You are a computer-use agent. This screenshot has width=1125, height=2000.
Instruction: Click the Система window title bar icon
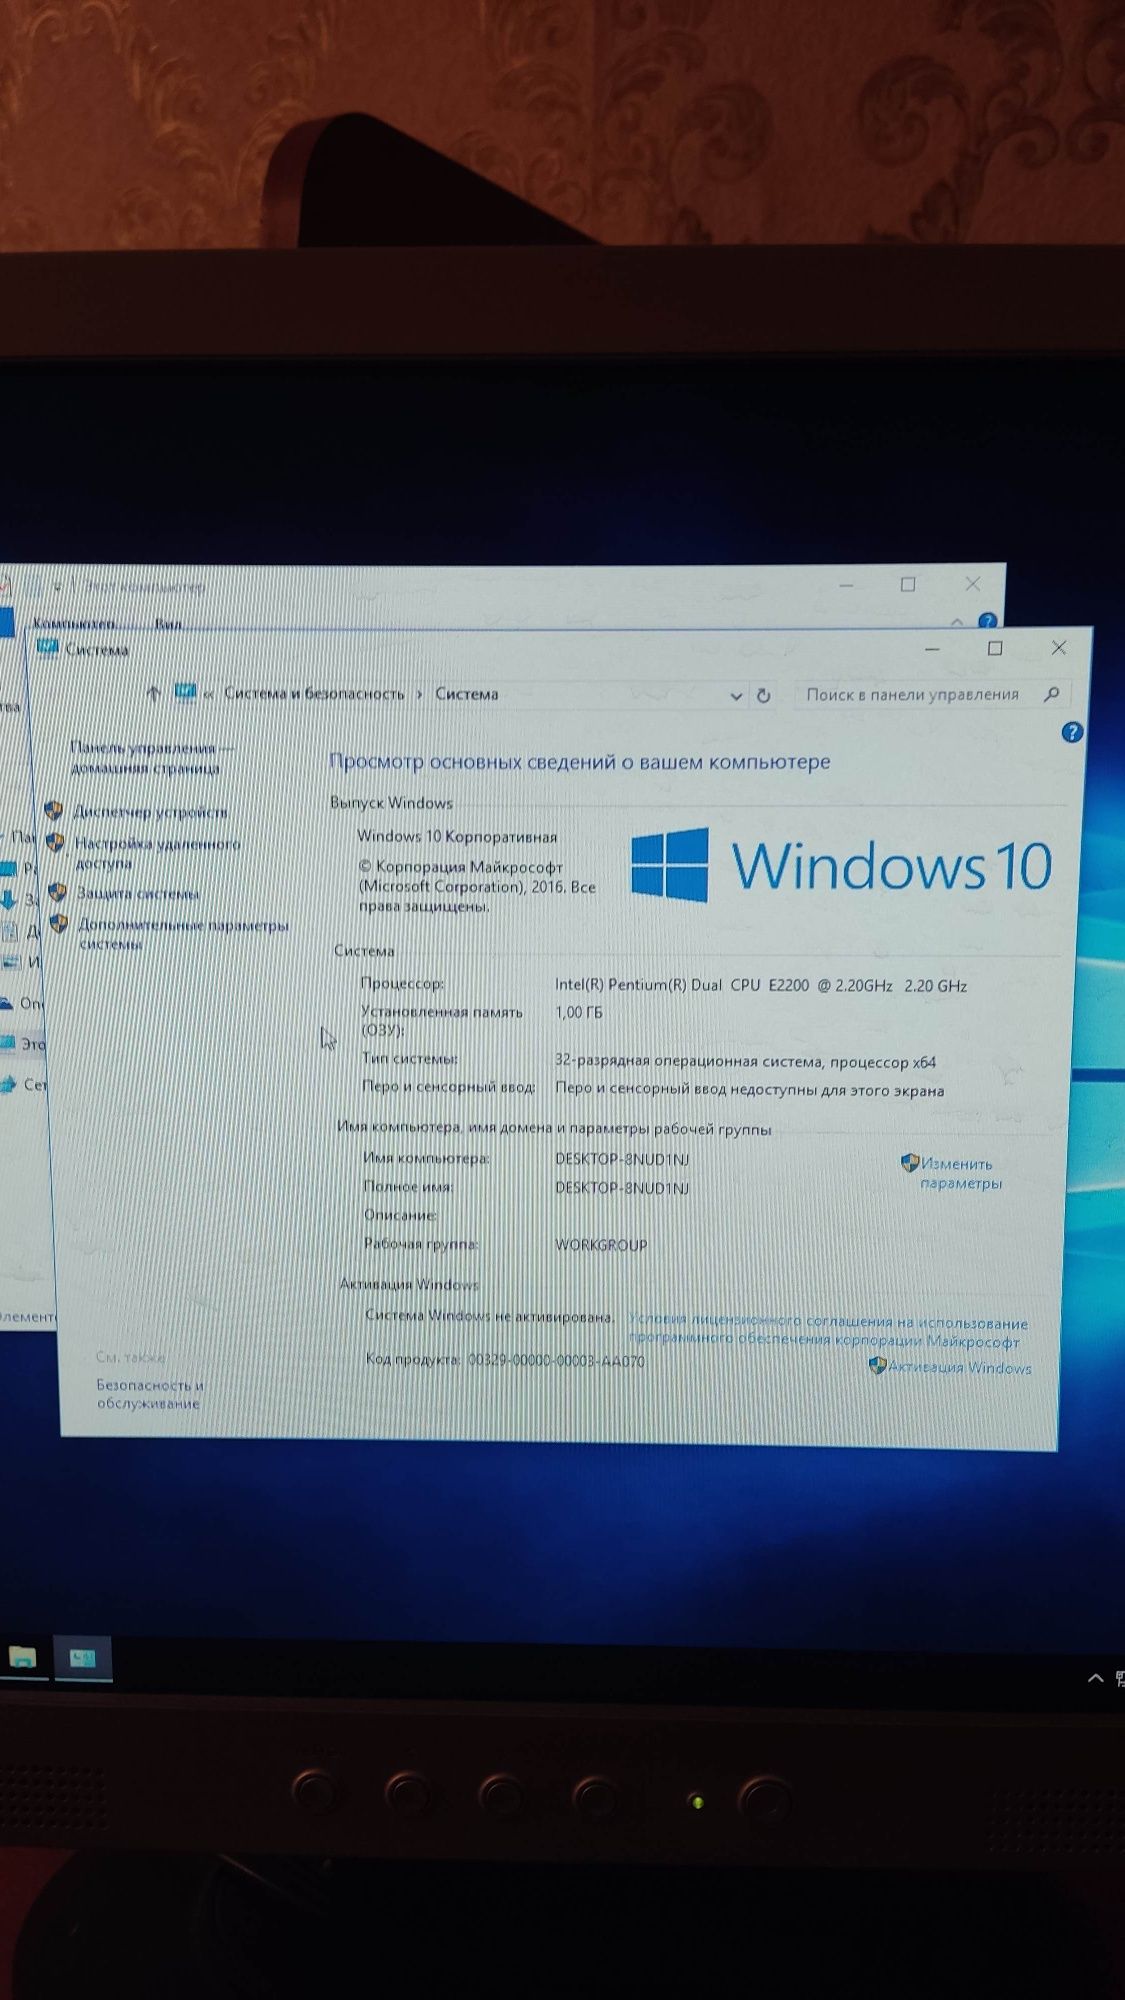point(47,648)
